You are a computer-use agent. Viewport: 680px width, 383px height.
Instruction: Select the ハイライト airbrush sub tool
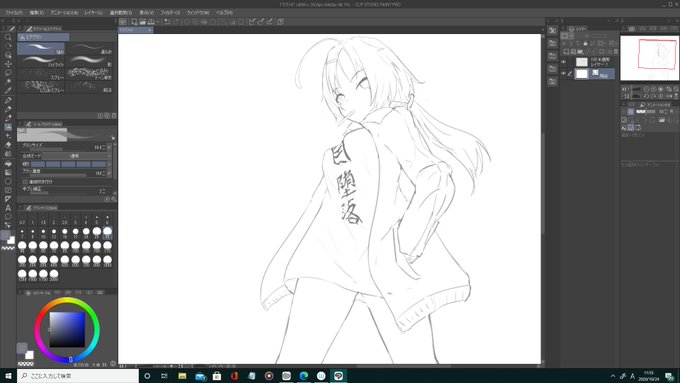click(x=41, y=61)
